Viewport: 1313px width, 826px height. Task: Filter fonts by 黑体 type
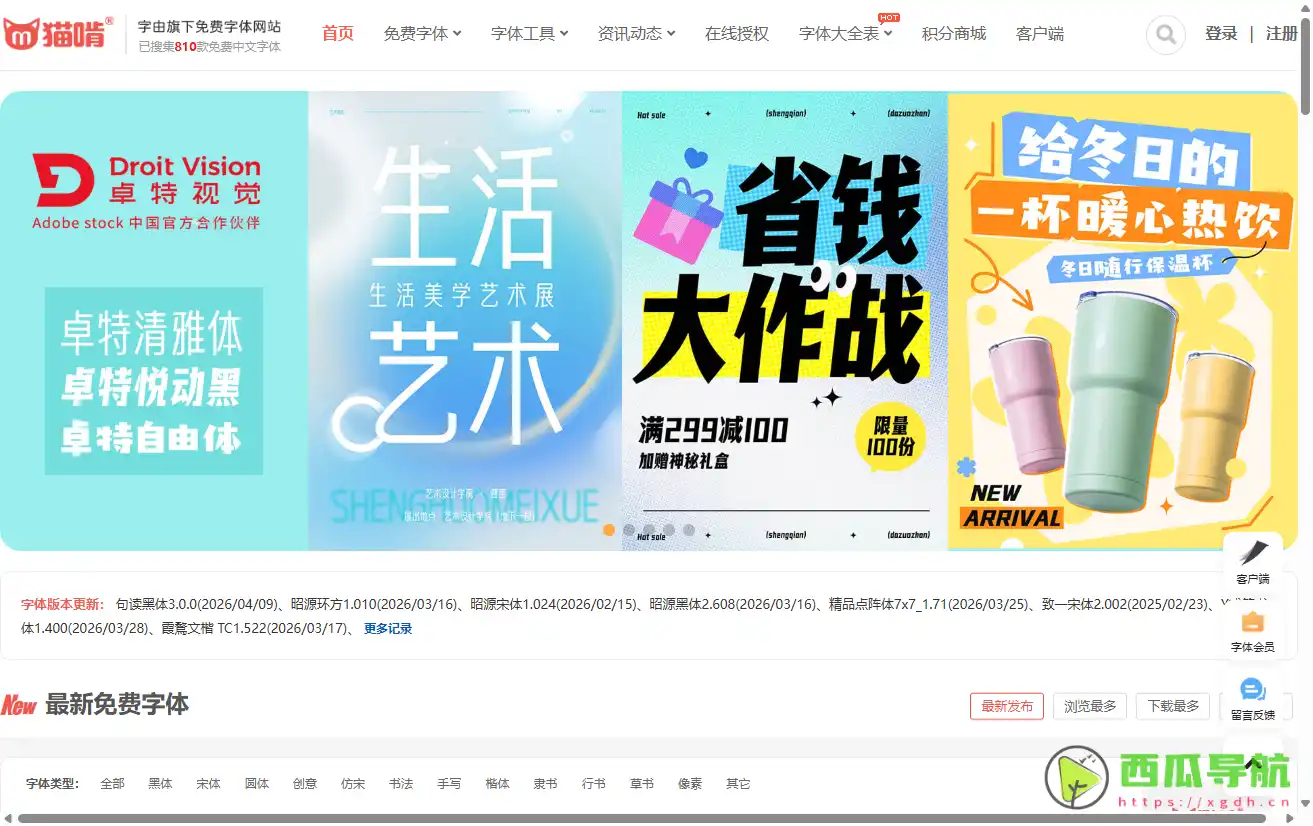pos(159,784)
